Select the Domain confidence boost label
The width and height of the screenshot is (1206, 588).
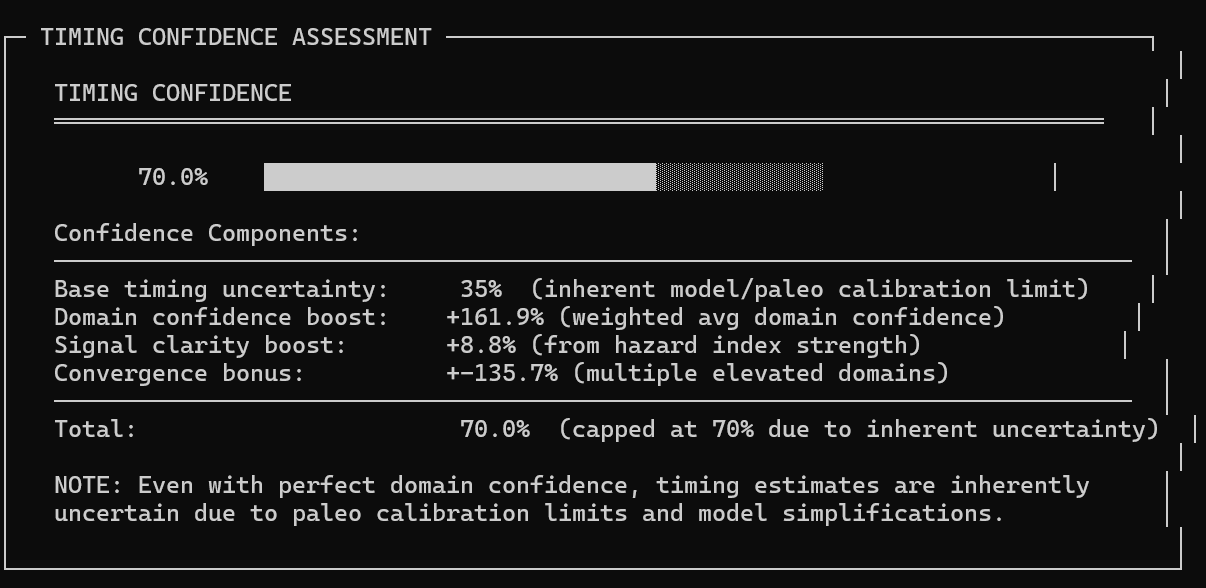pos(221,318)
